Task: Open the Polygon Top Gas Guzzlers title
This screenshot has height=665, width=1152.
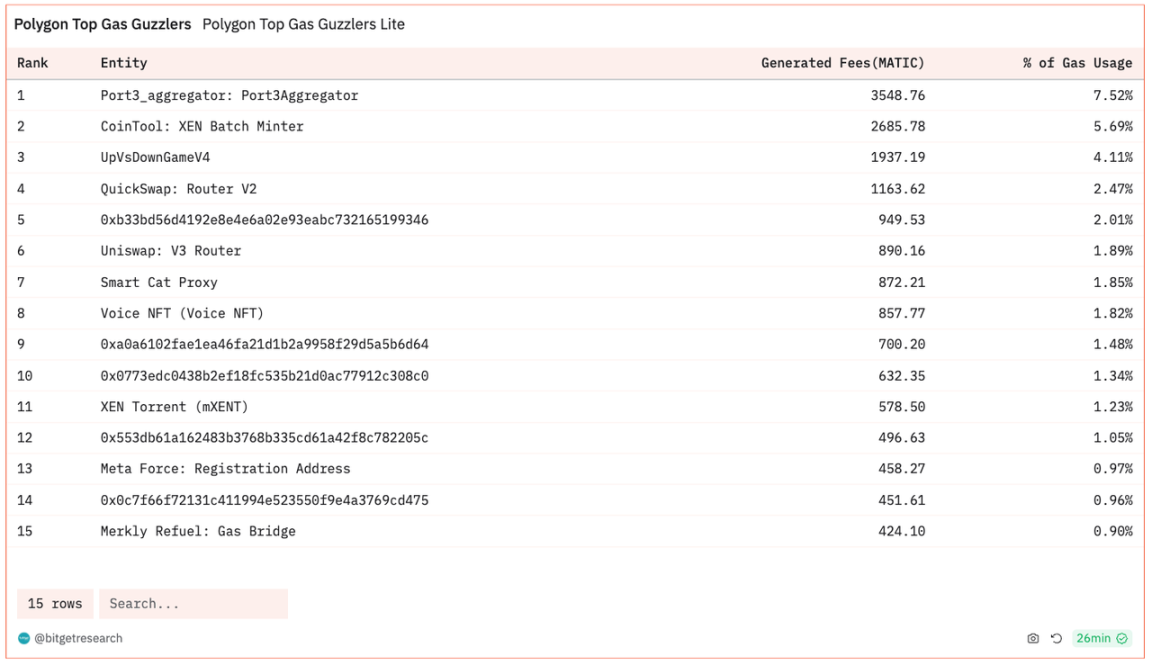Action: [x=102, y=24]
